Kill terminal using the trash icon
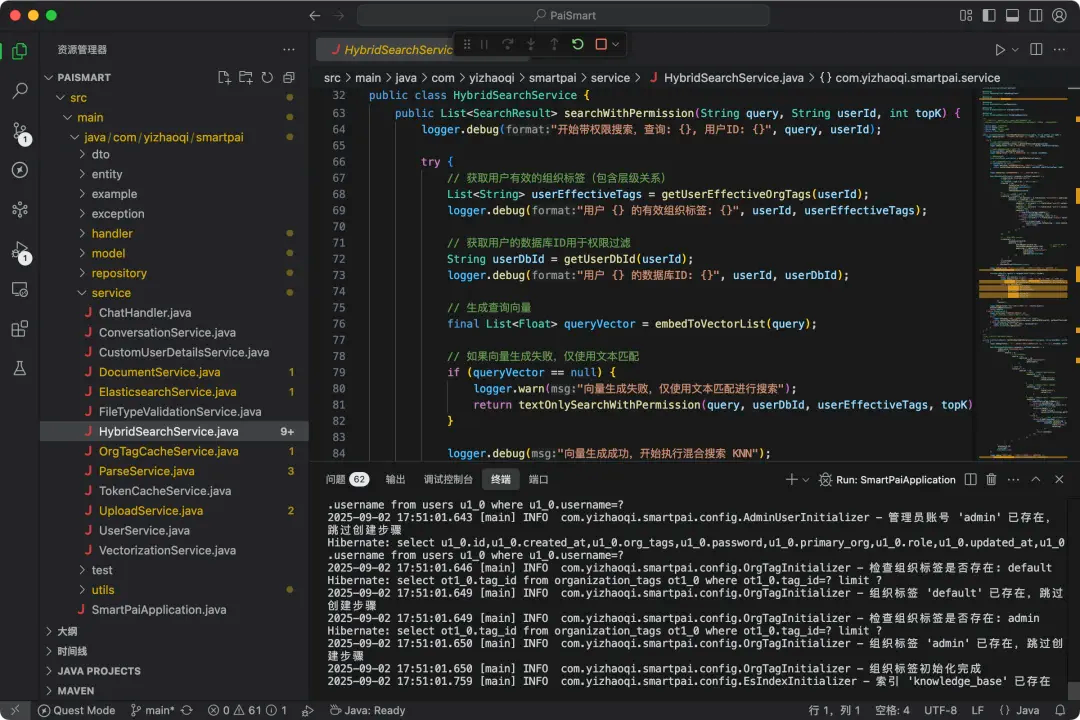The width and height of the screenshot is (1080, 720). [991, 480]
